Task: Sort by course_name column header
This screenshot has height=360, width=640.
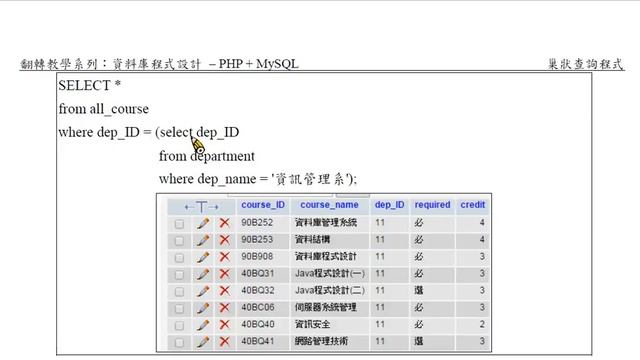Action: point(329,205)
